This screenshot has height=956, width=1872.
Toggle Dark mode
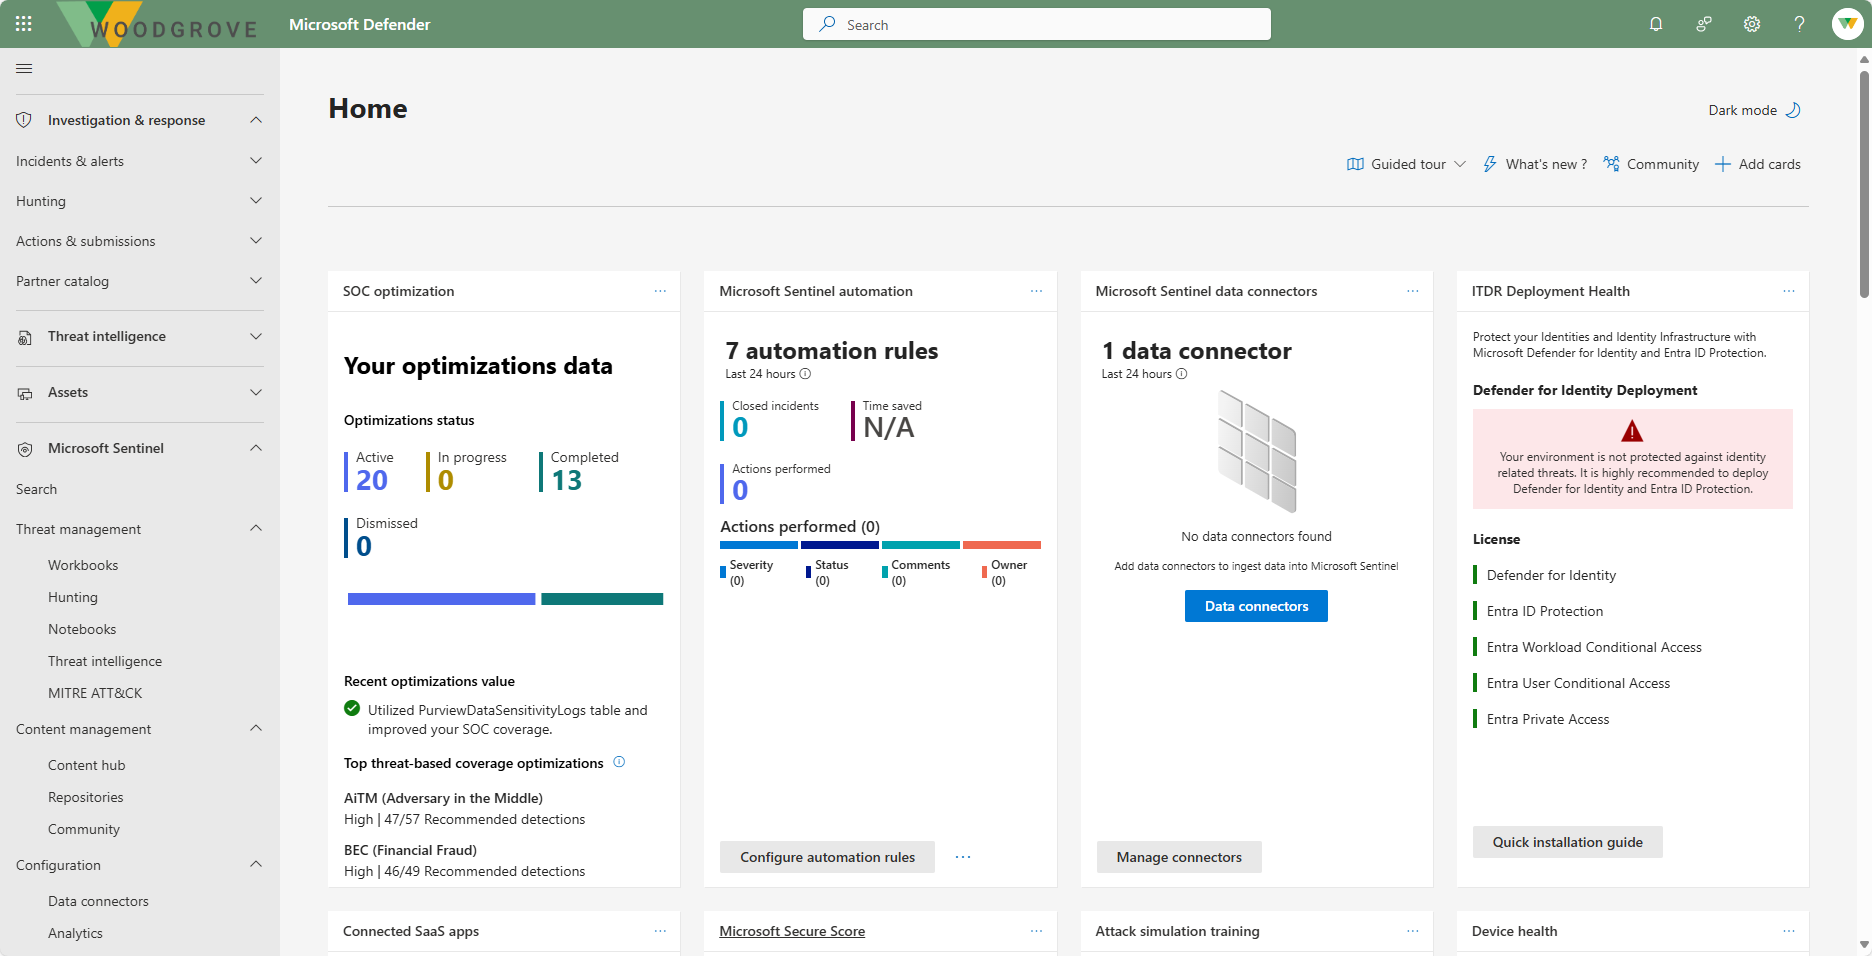pyautogui.click(x=1754, y=110)
